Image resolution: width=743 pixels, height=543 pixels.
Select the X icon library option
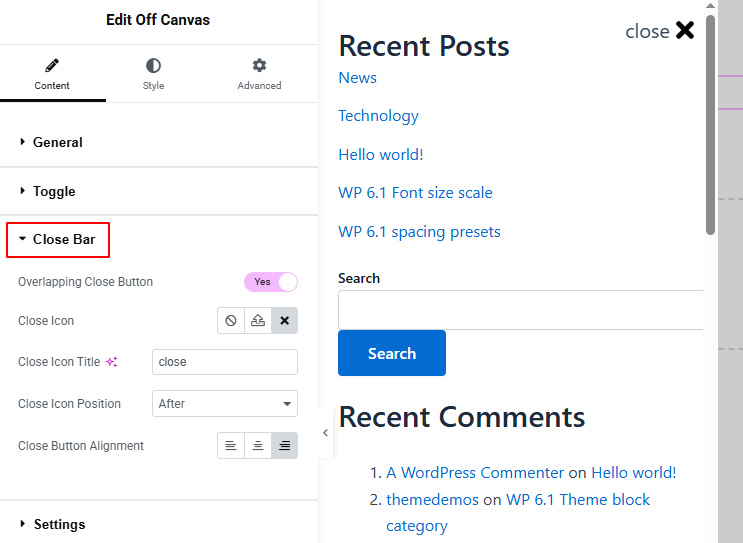(284, 321)
